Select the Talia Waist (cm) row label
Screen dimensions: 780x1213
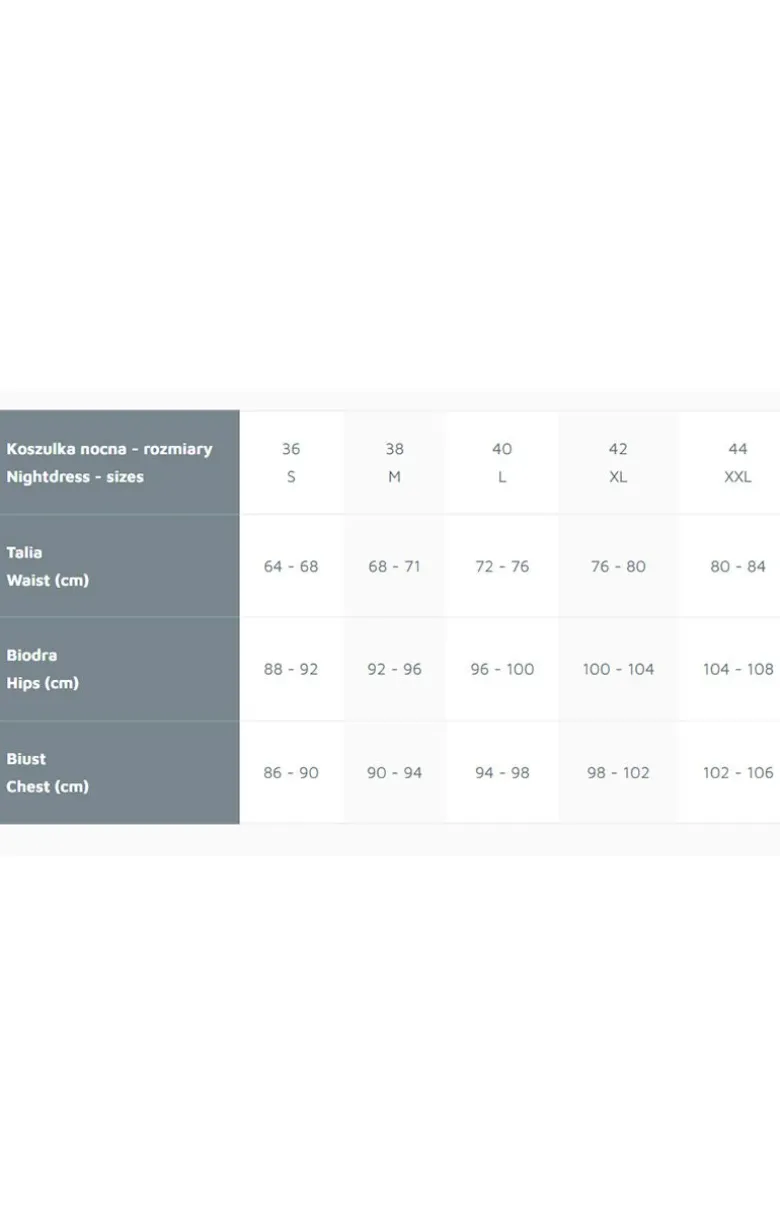pos(47,566)
